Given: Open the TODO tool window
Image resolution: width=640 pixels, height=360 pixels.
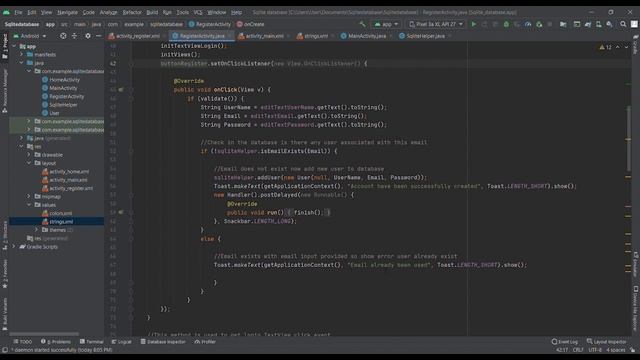Looking at the screenshot, I should click(x=22, y=342).
